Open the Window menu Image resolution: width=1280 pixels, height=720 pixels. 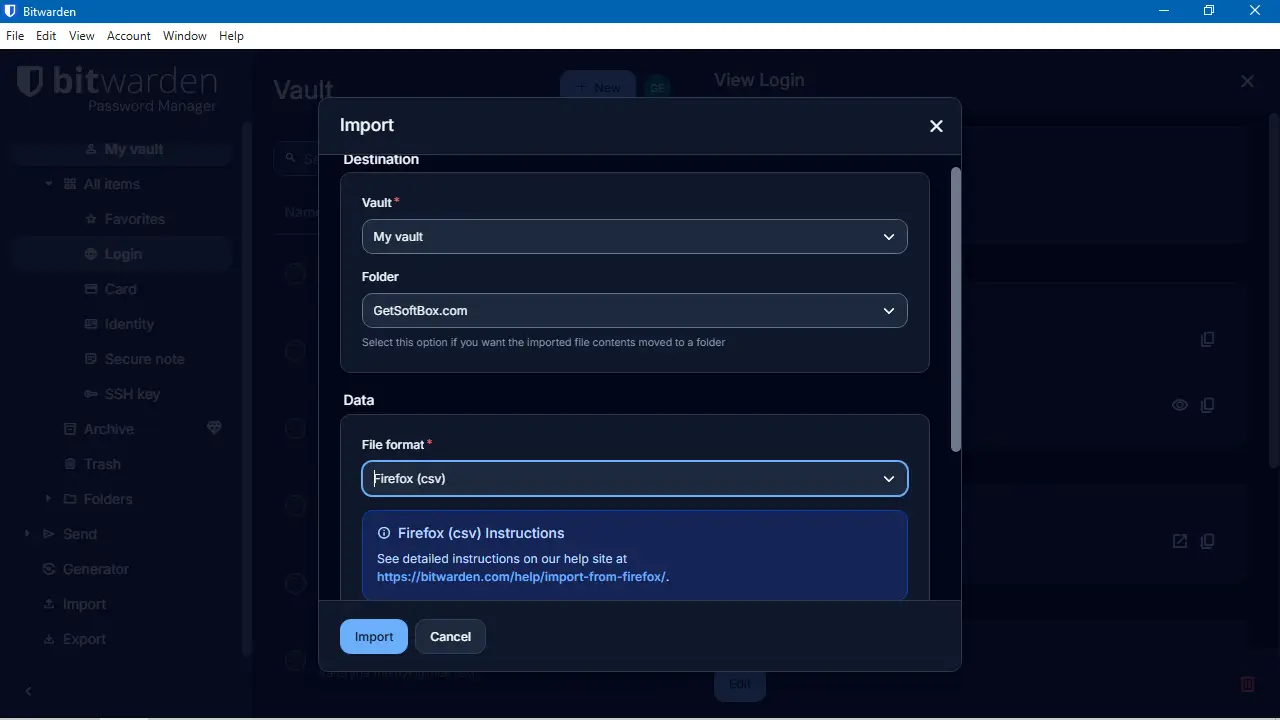[185, 36]
